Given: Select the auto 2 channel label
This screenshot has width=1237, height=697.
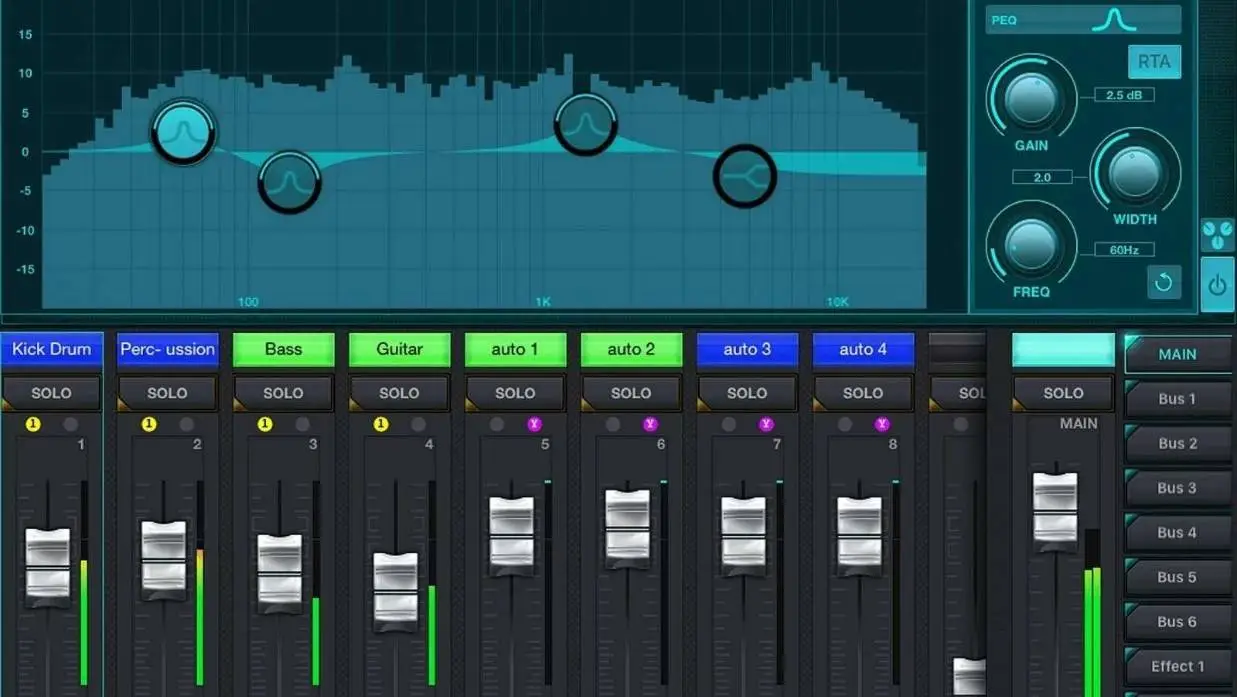Looking at the screenshot, I should (631, 349).
